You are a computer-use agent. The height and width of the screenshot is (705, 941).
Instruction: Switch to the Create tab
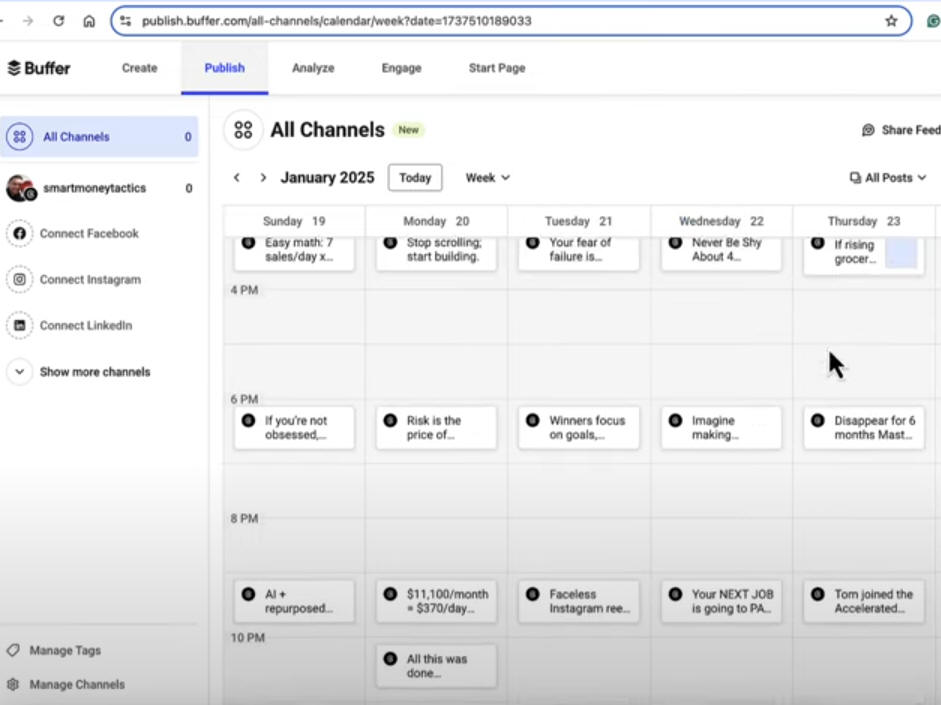139,68
